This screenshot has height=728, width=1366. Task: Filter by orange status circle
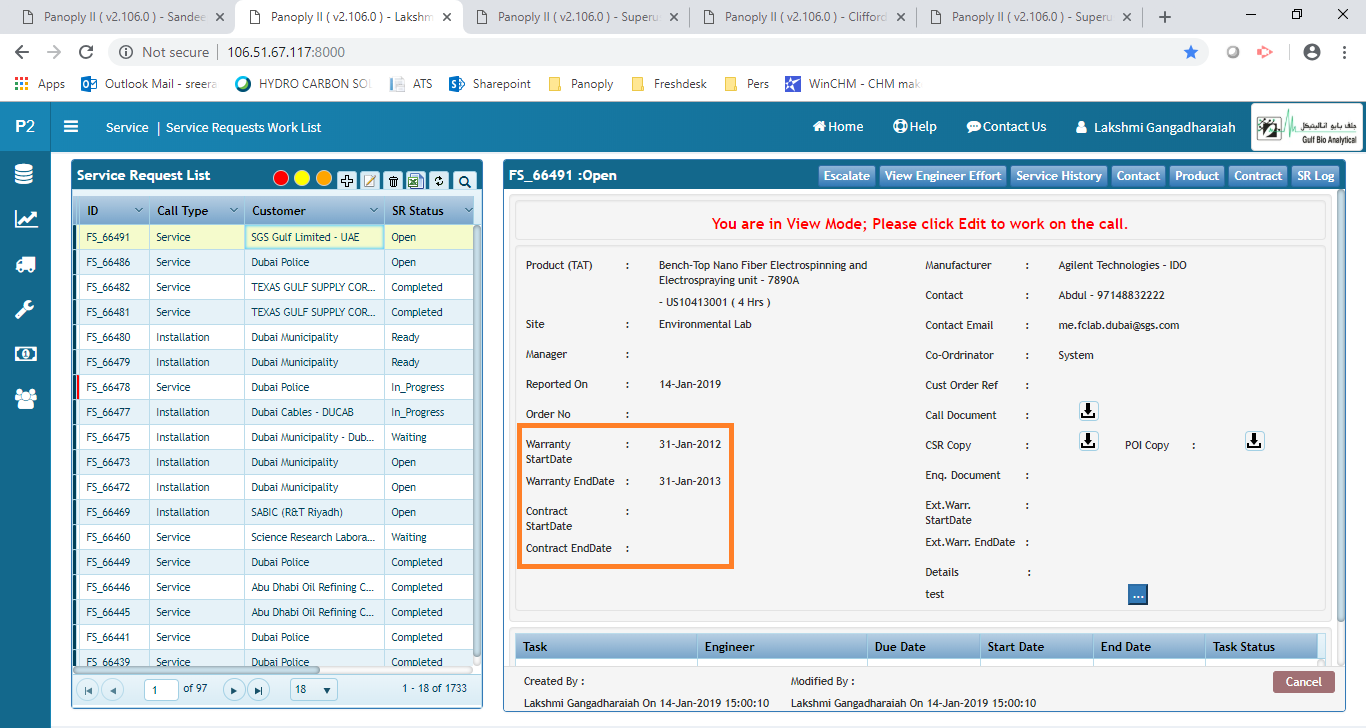point(323,178)
